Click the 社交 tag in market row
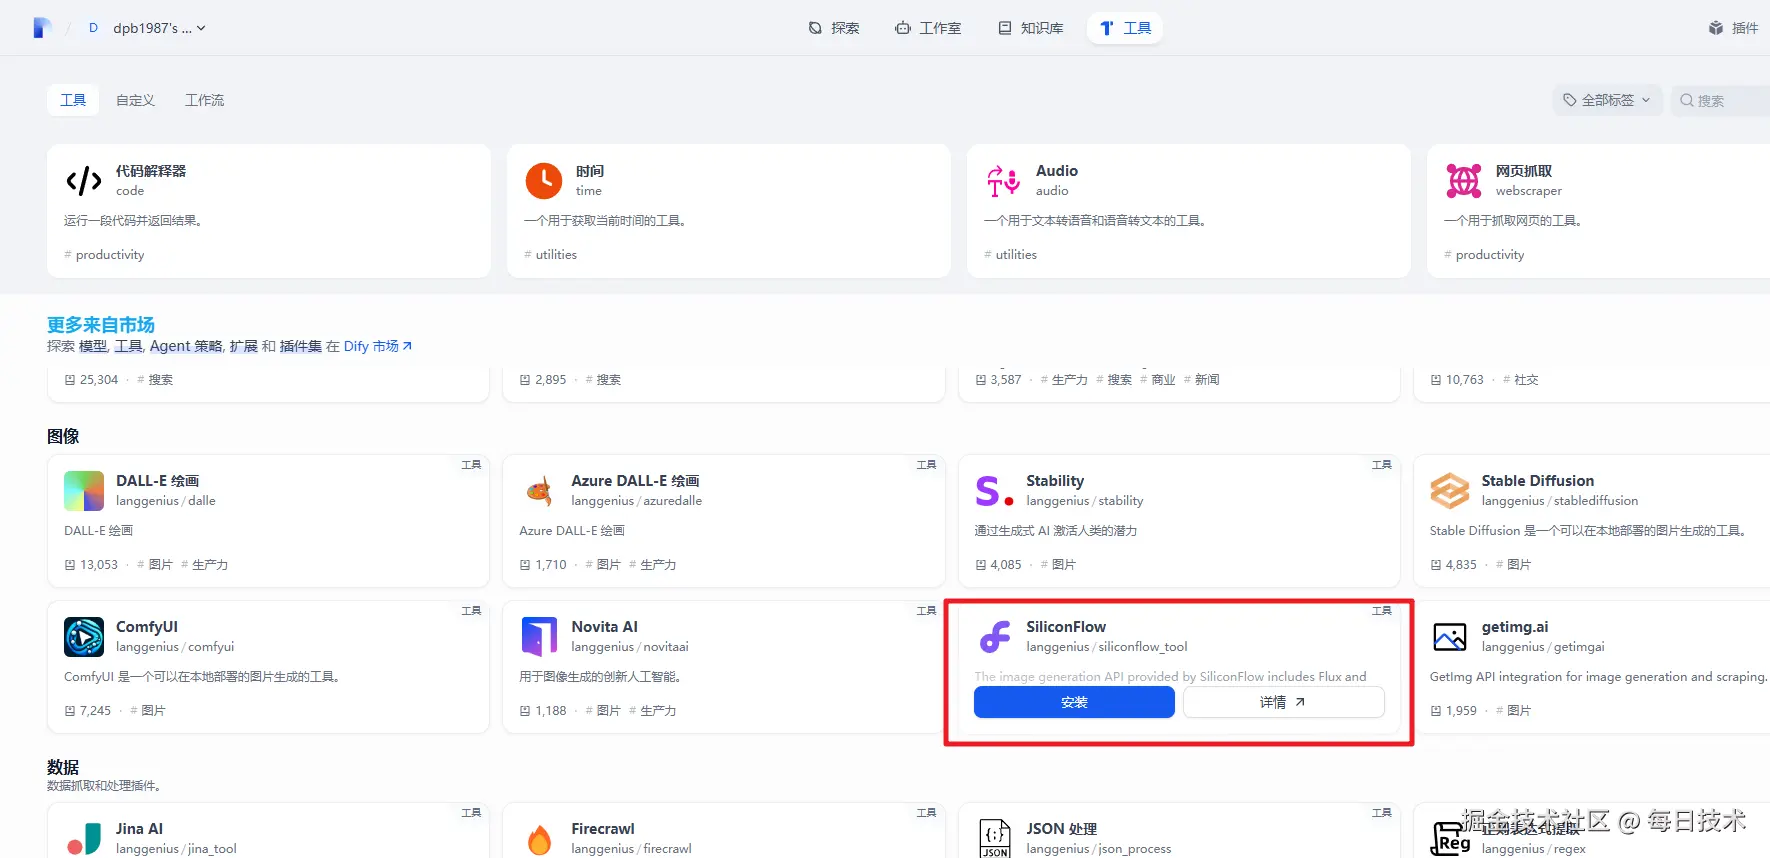The height and width of the screenshot is (858, 1770). tap(1521, 380)
